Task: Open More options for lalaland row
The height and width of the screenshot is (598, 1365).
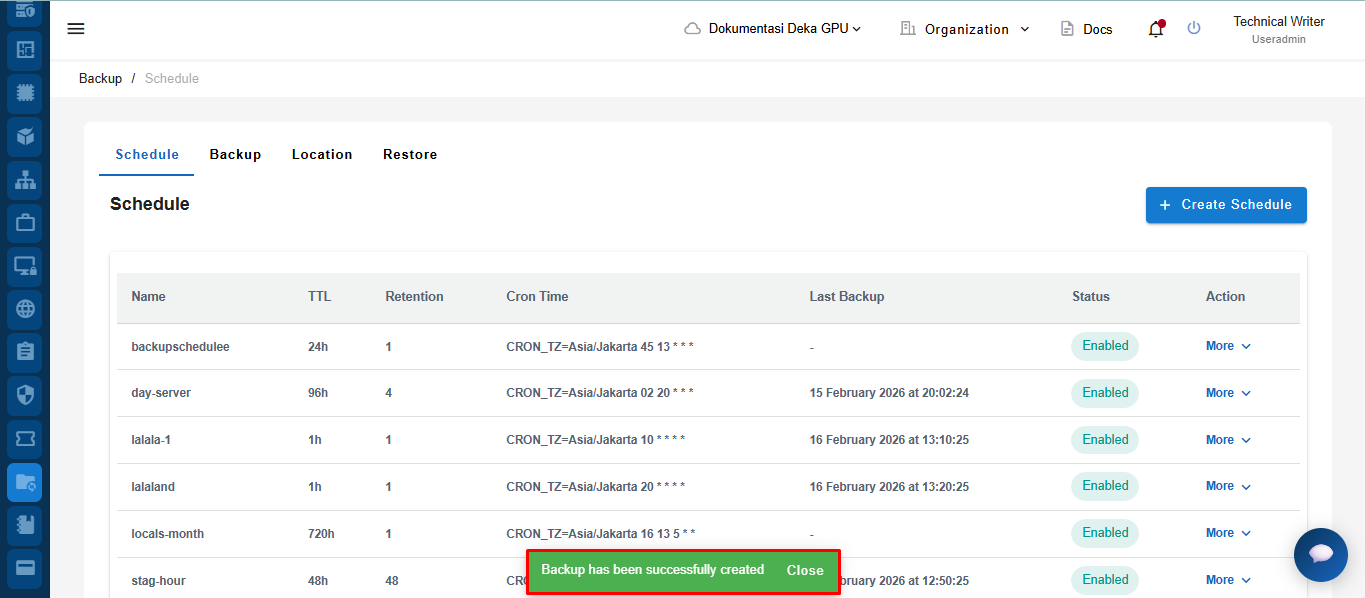Action: click(1228, 486)
